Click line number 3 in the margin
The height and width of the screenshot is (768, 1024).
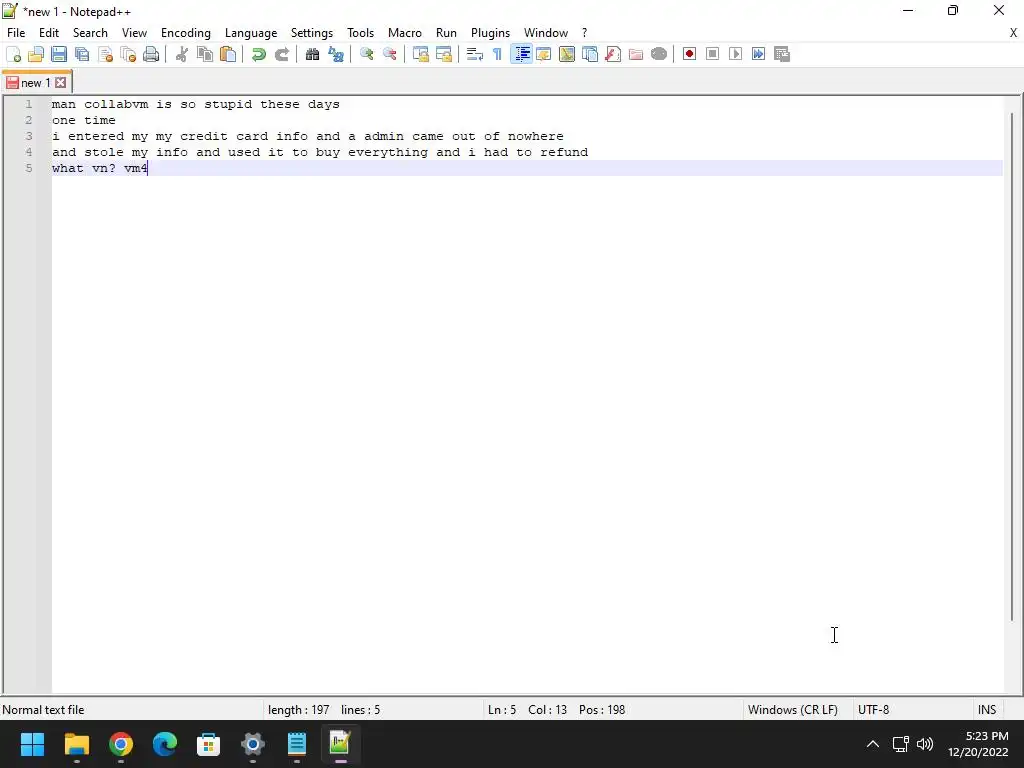click(29, 136)
